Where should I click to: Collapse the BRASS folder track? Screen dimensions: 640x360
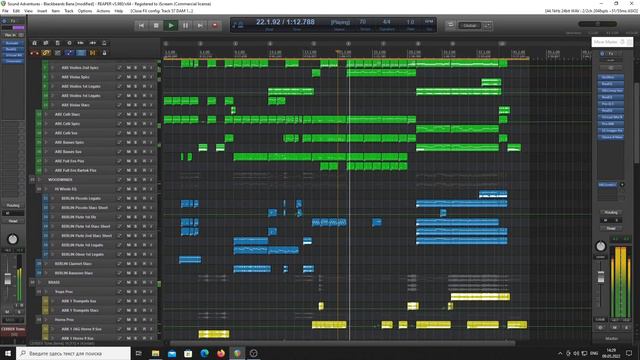coord(39,282)
